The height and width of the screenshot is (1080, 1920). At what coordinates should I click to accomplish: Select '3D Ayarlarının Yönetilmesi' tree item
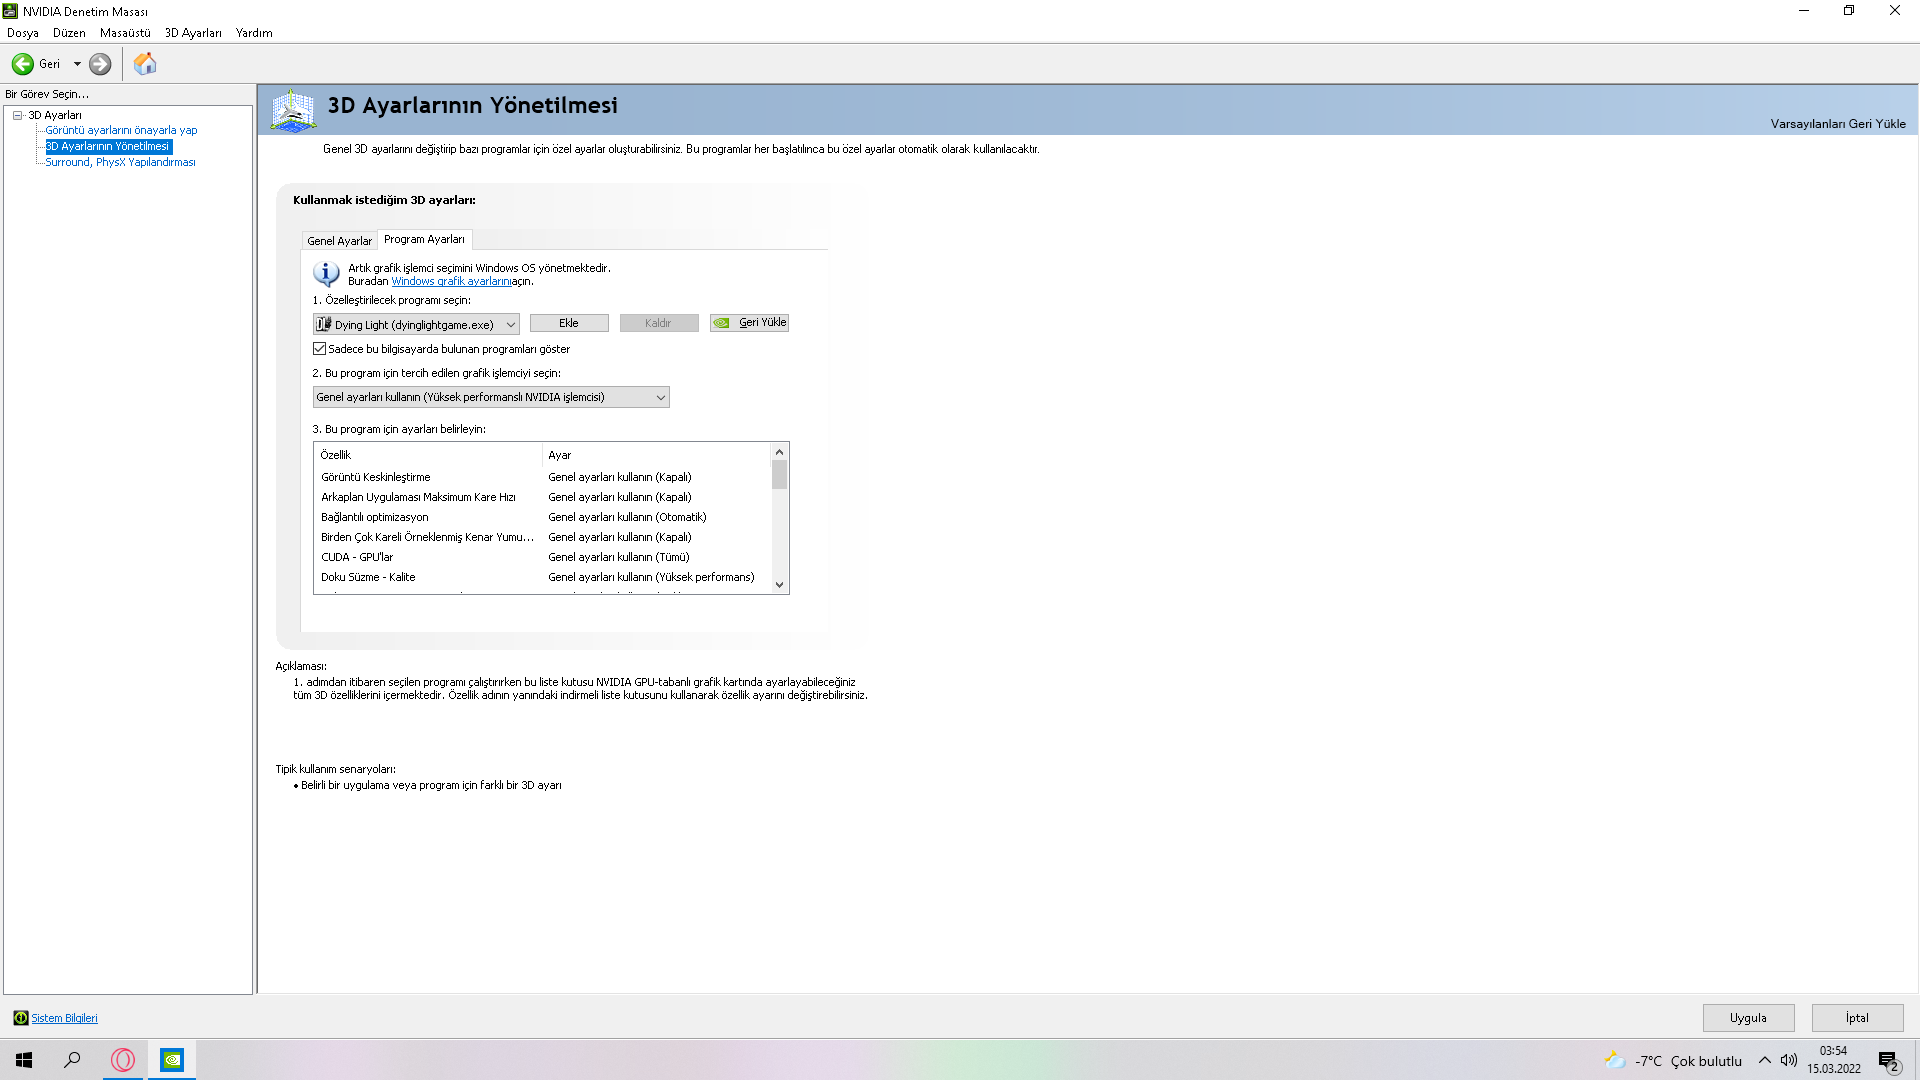click(x=108, y=146)
